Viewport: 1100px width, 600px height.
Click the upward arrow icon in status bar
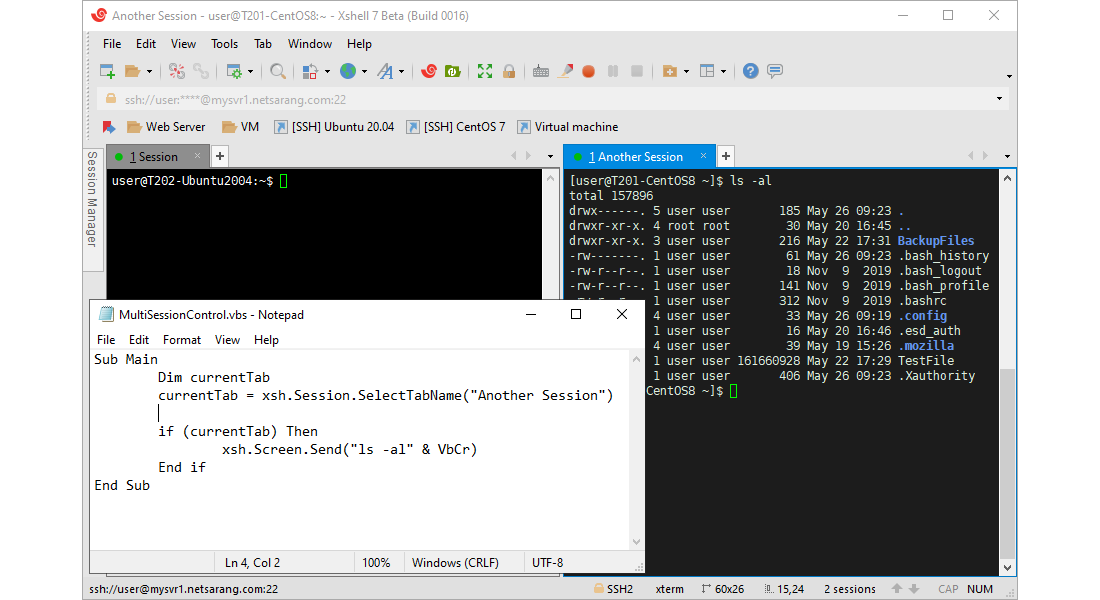click(x=897, y=589)
